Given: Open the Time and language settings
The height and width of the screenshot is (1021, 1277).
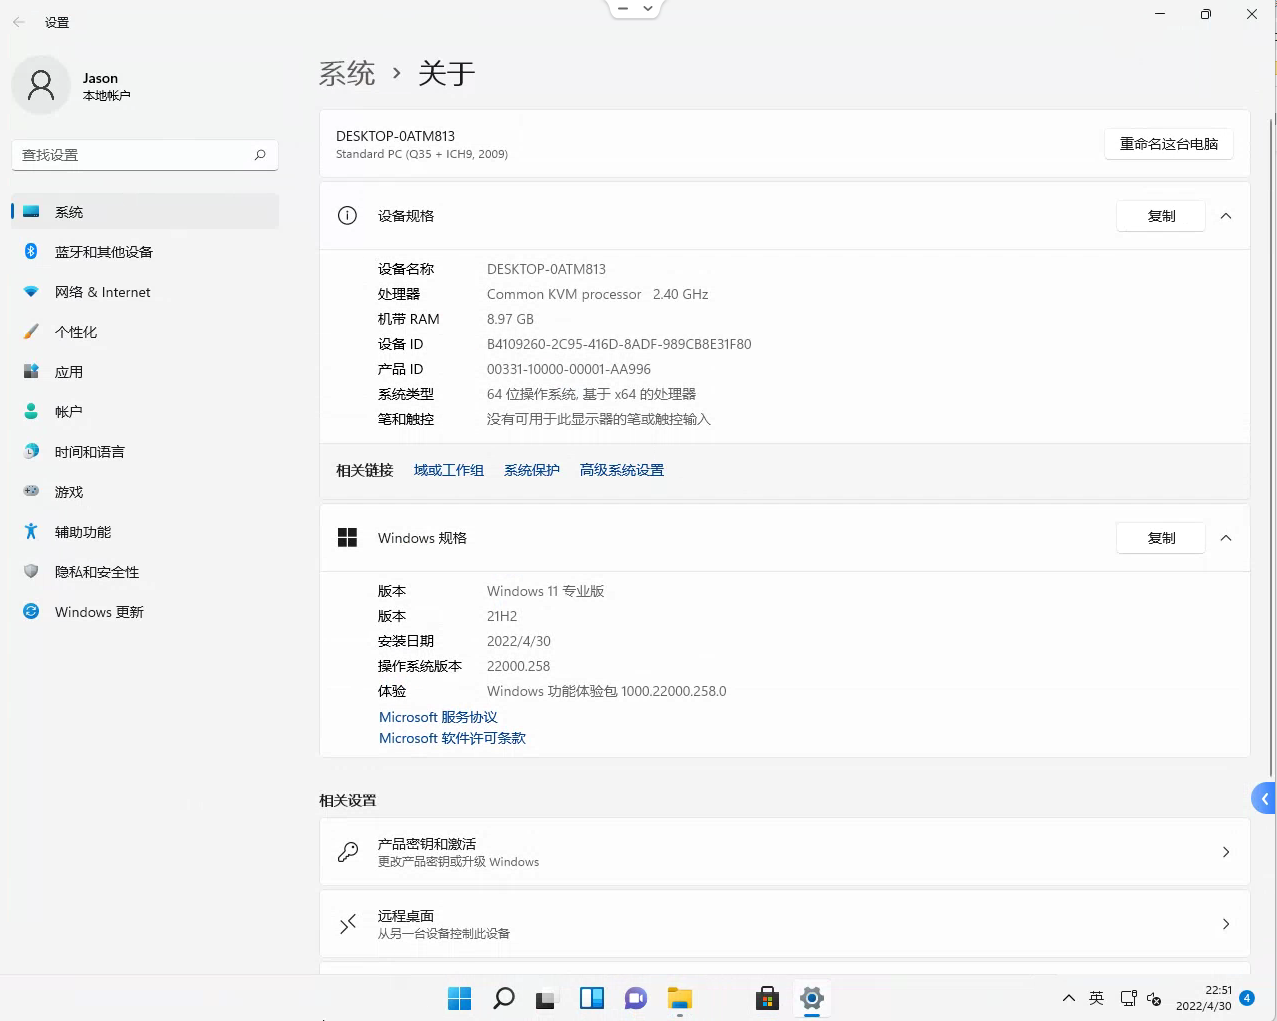Looking at the screenshot, I should [89, 452].
